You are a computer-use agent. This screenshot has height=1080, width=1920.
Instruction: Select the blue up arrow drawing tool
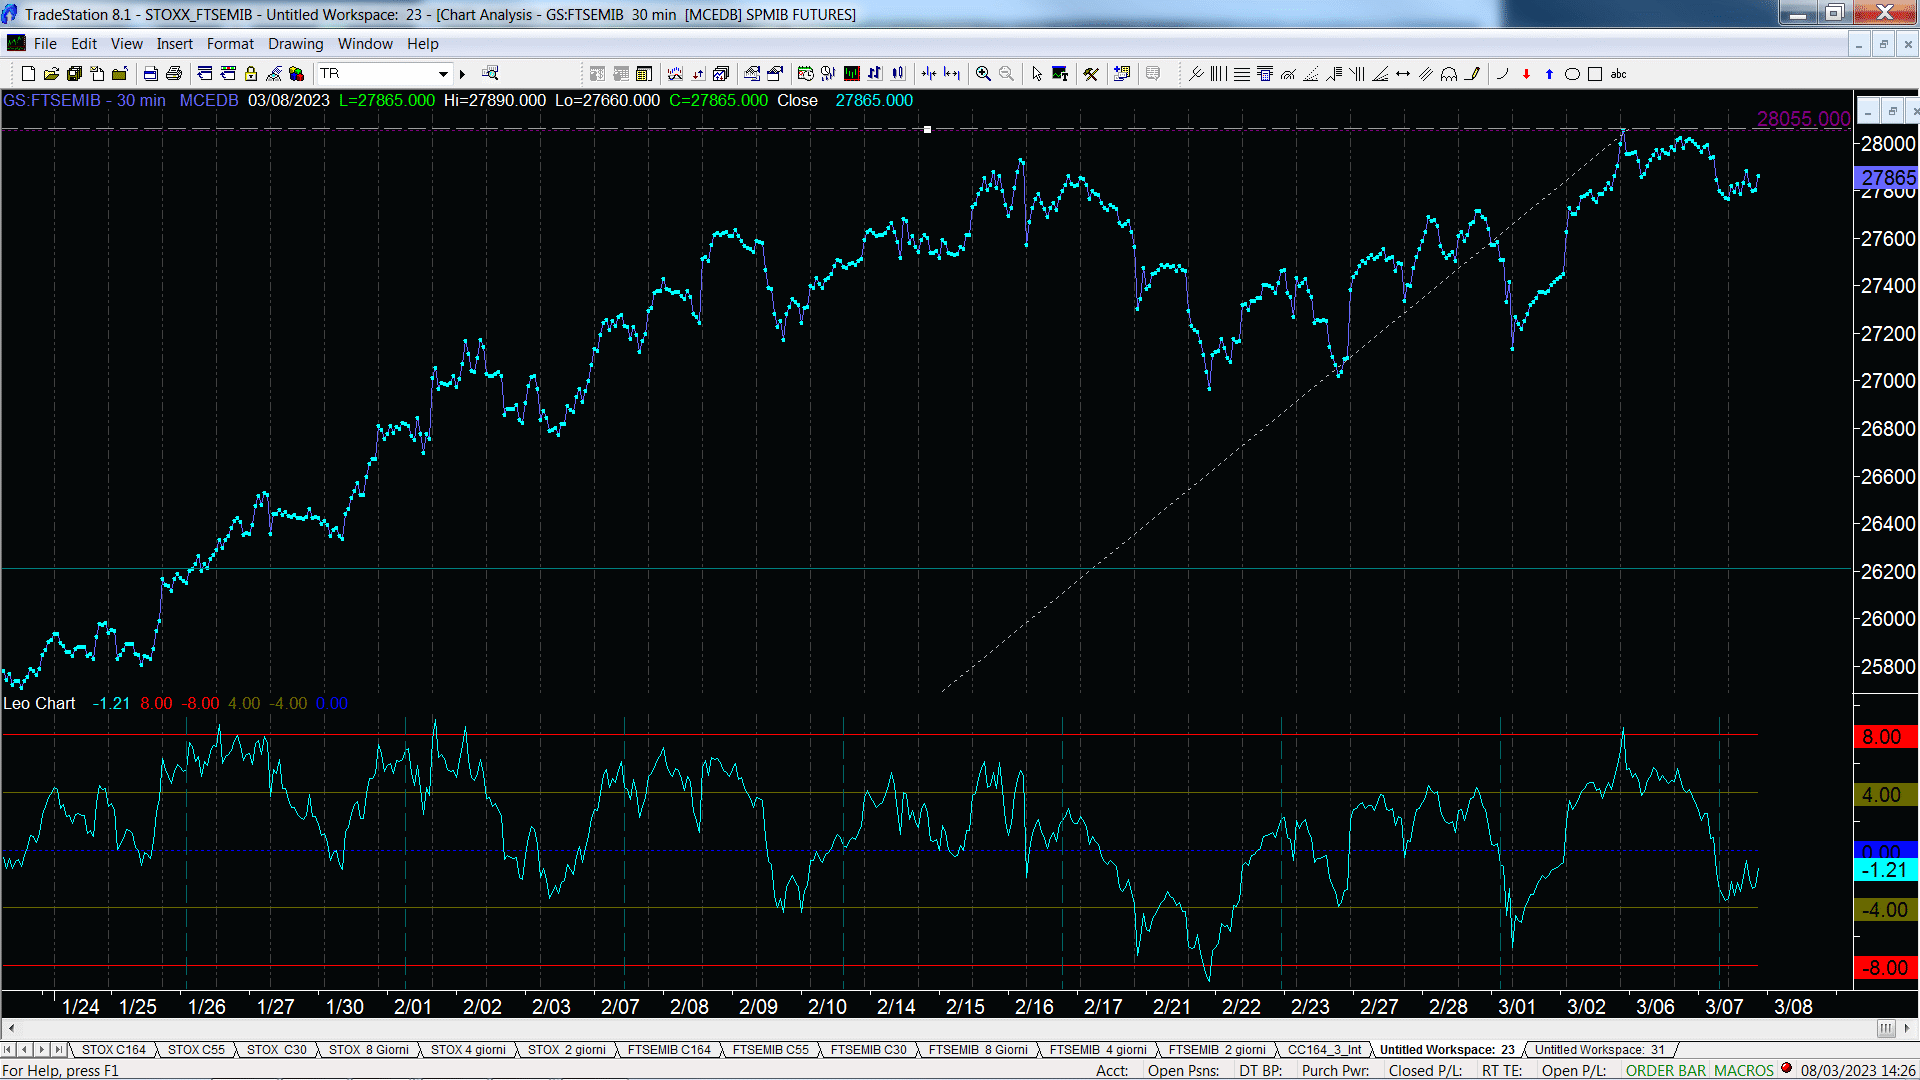pyautogui.click(x=1549, y=74)
